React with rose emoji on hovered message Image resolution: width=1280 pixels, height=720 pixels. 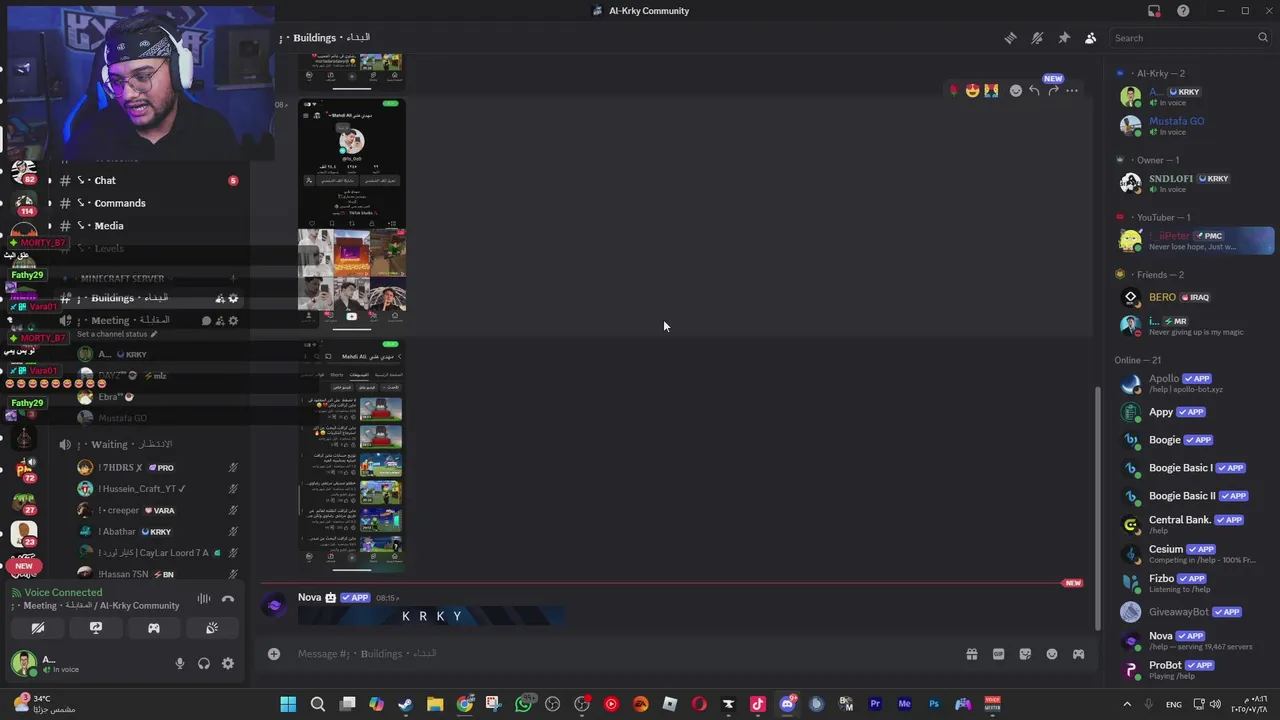point(954,91)
